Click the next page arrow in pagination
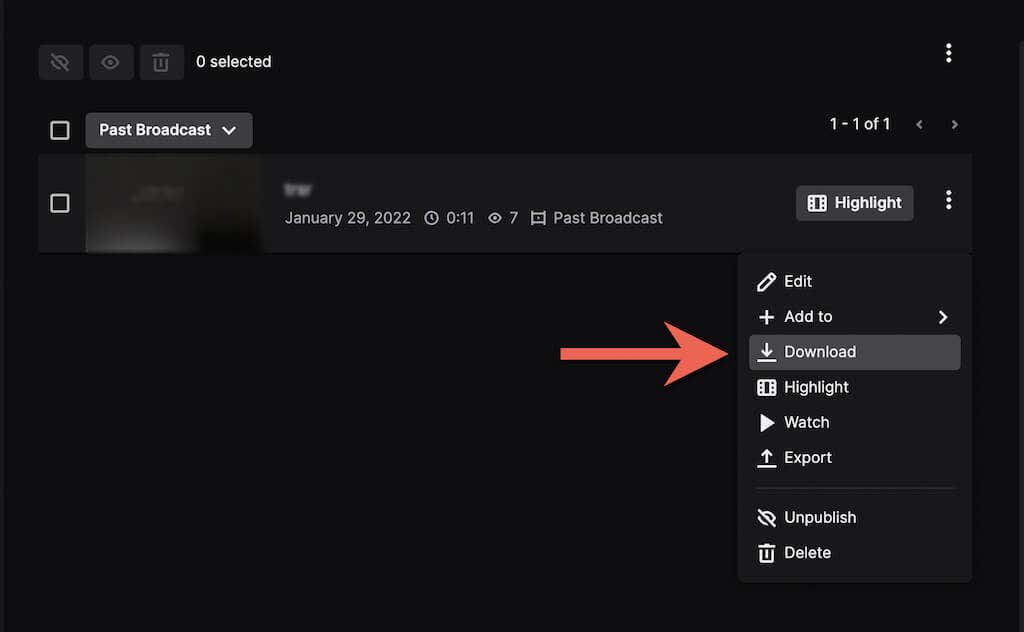Screen dimensions: 1024x632 [x=954, y=124]
